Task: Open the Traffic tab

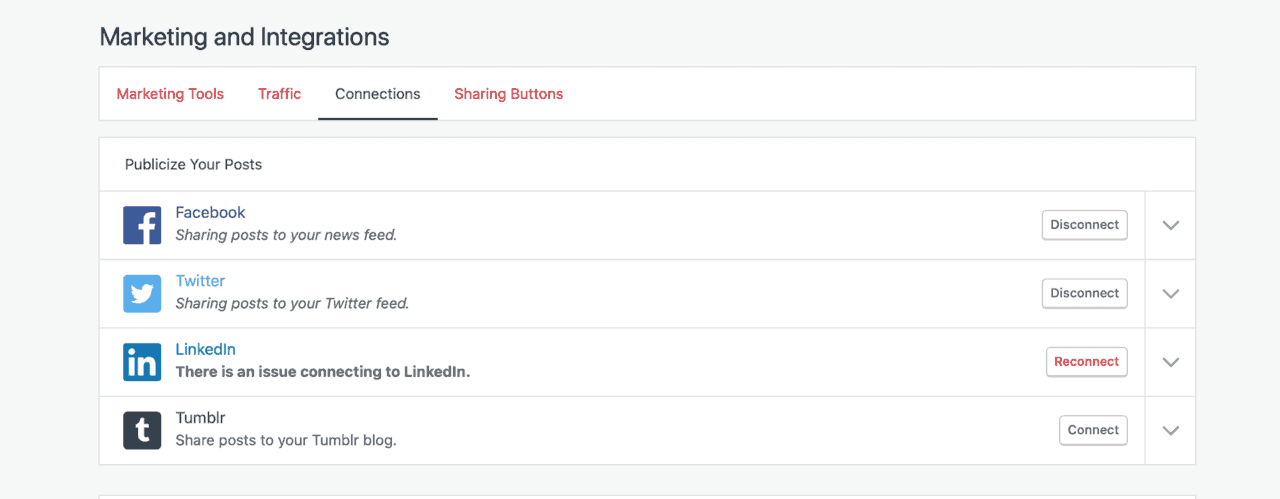Action: (x=279, y=94)
